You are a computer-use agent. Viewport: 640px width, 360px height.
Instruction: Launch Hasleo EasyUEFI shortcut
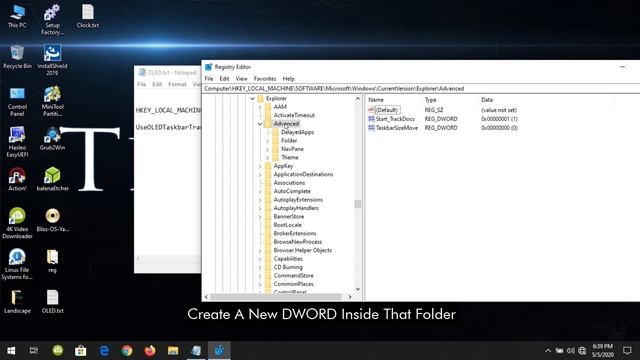pos(17,142)
